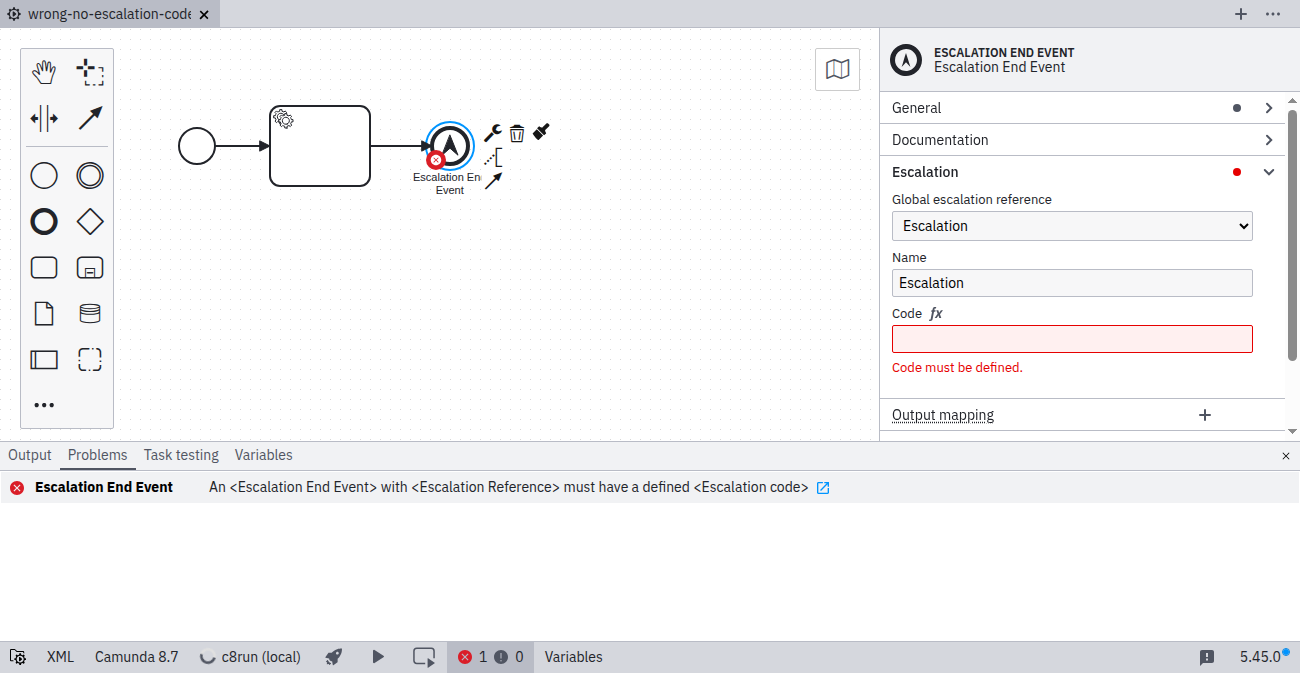The image size is (1300, 673).
Task: Collapse the Escalation section
Action: (1268, 172)
